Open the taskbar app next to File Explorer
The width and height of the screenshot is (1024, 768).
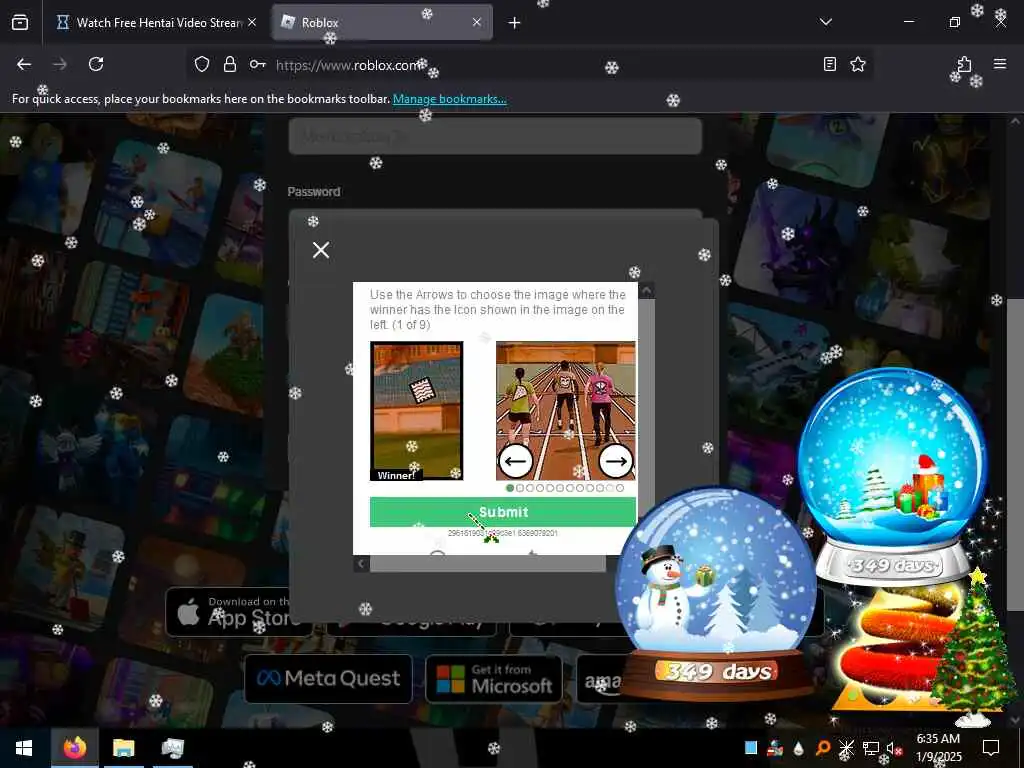(x=172, y=748)
